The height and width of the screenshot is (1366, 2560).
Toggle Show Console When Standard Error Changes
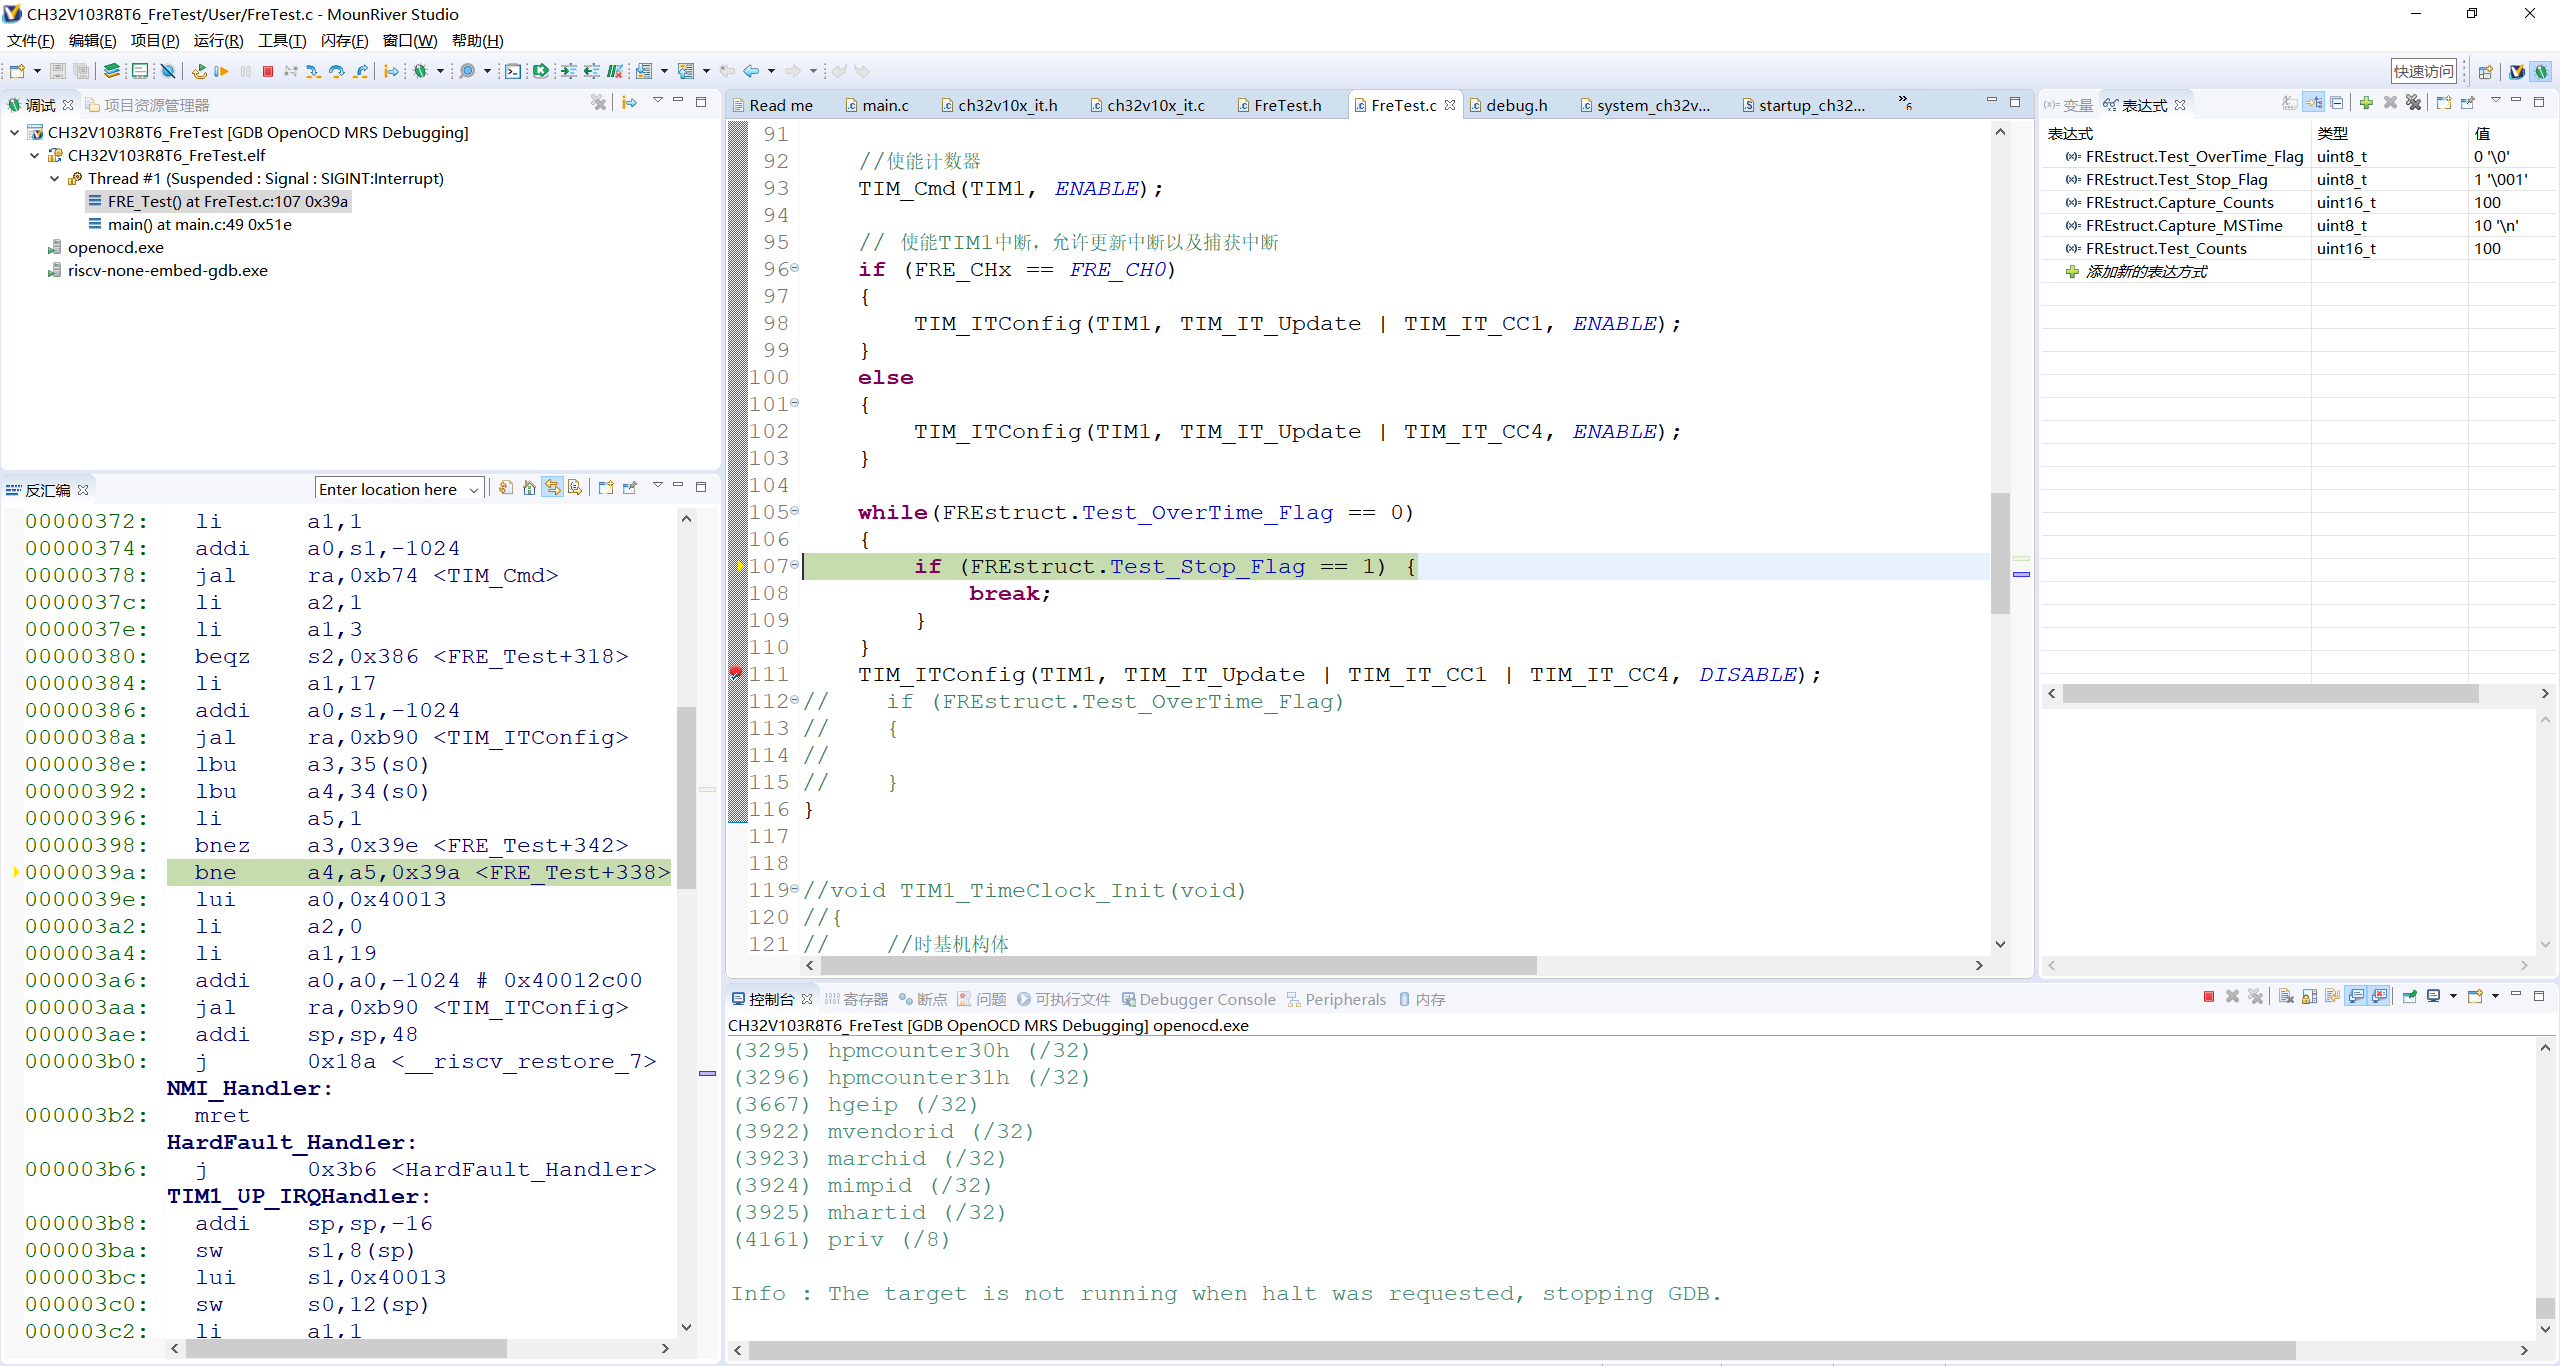[x=2380, y=996]
